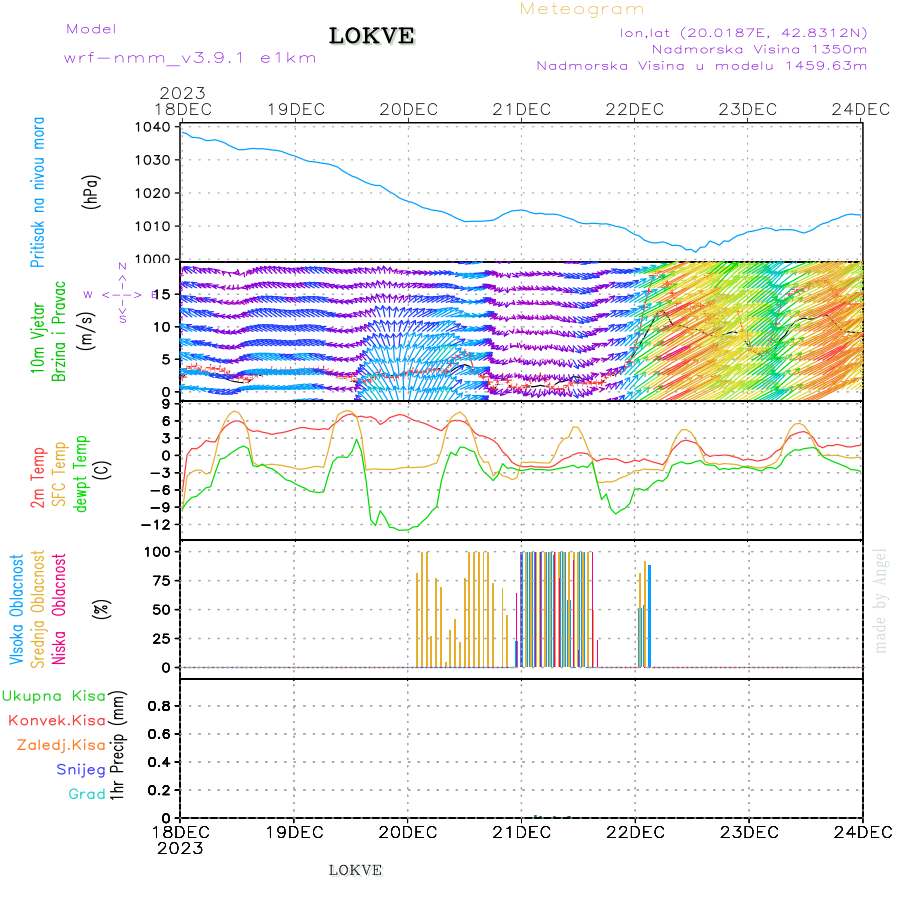Click the 0.8 tick on precipitation axis

[x=160, y=706]
